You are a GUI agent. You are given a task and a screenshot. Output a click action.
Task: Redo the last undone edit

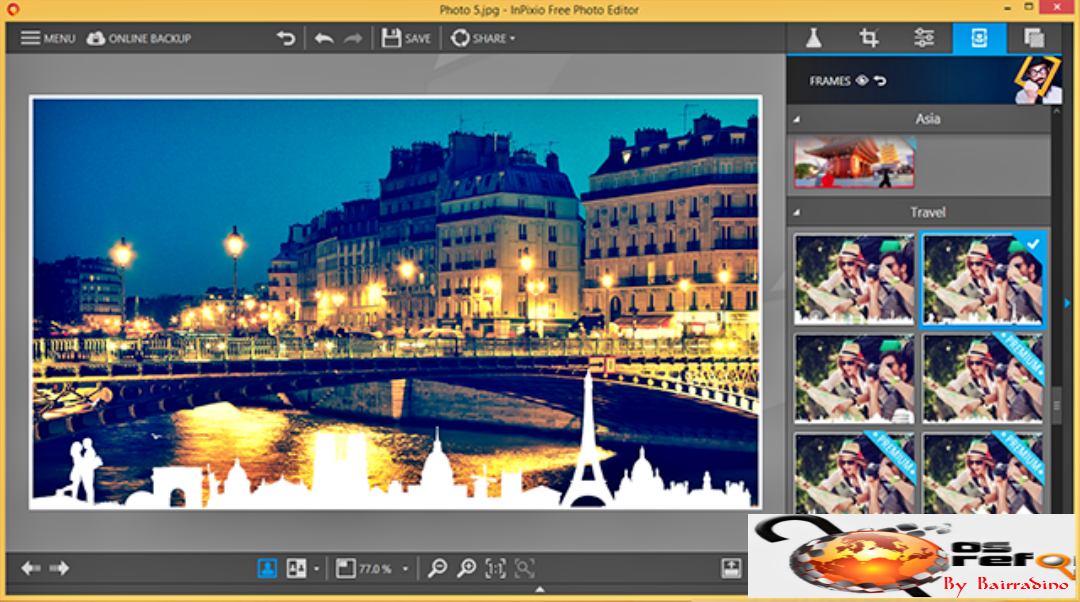(x=353, y=38)
